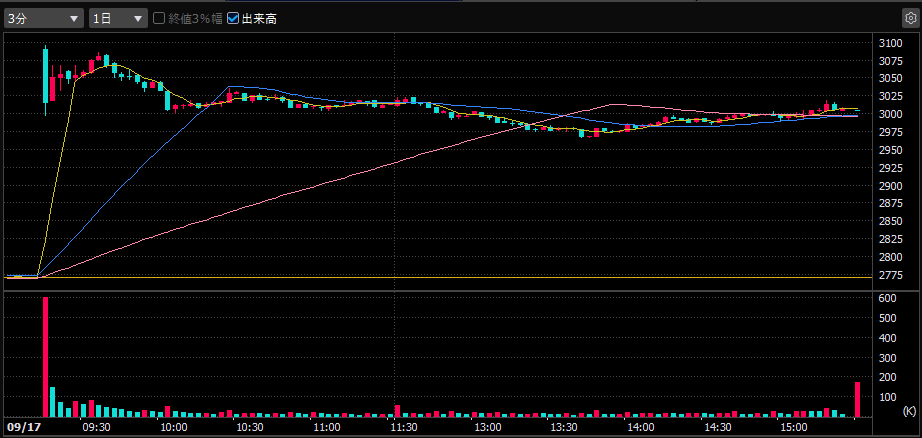Enable the 終値3%幅 checkbox
The image size is (922, 438).
[x=159, y=18]
